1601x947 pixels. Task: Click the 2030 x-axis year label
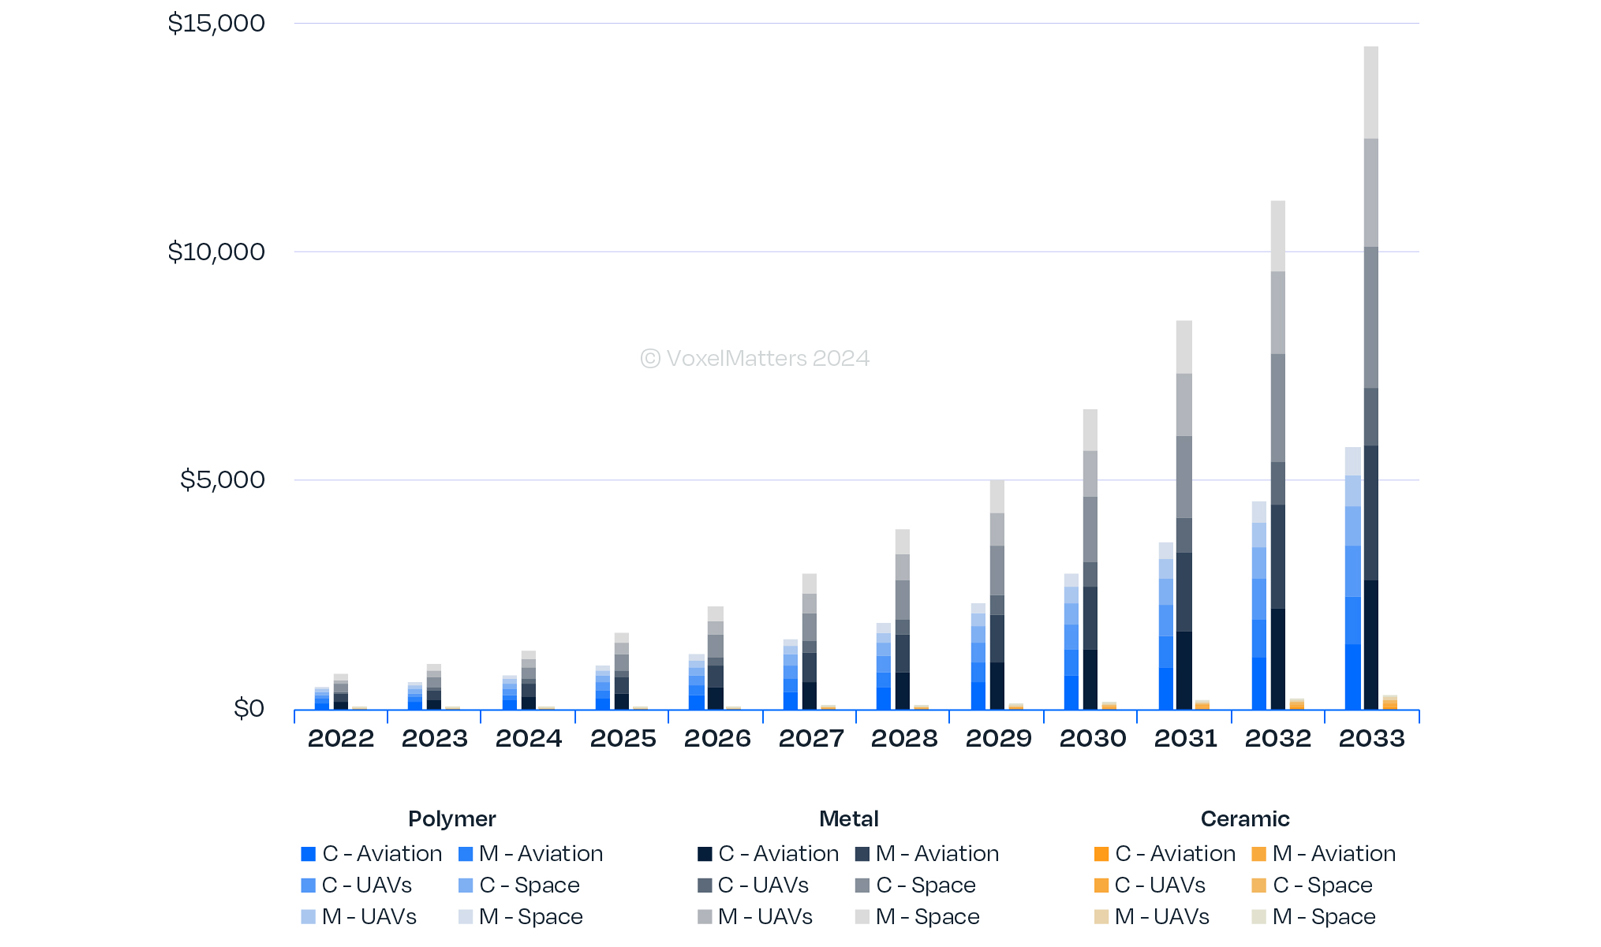1092,739
